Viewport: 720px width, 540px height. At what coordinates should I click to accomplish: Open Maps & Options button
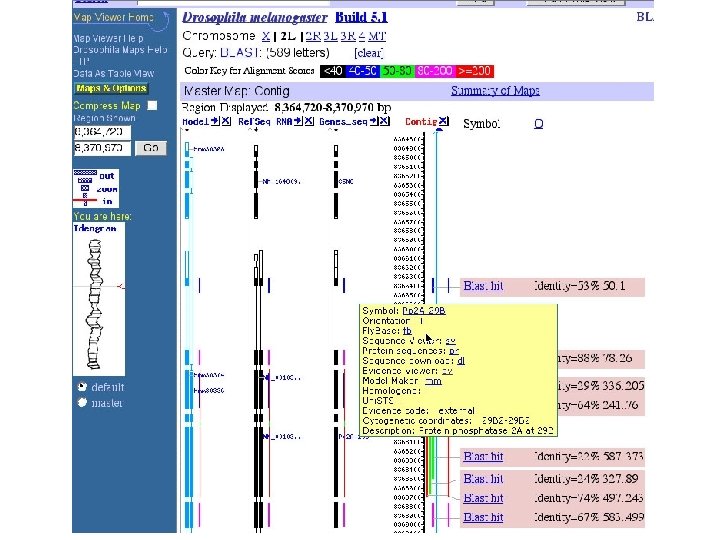tap(111, 88)
